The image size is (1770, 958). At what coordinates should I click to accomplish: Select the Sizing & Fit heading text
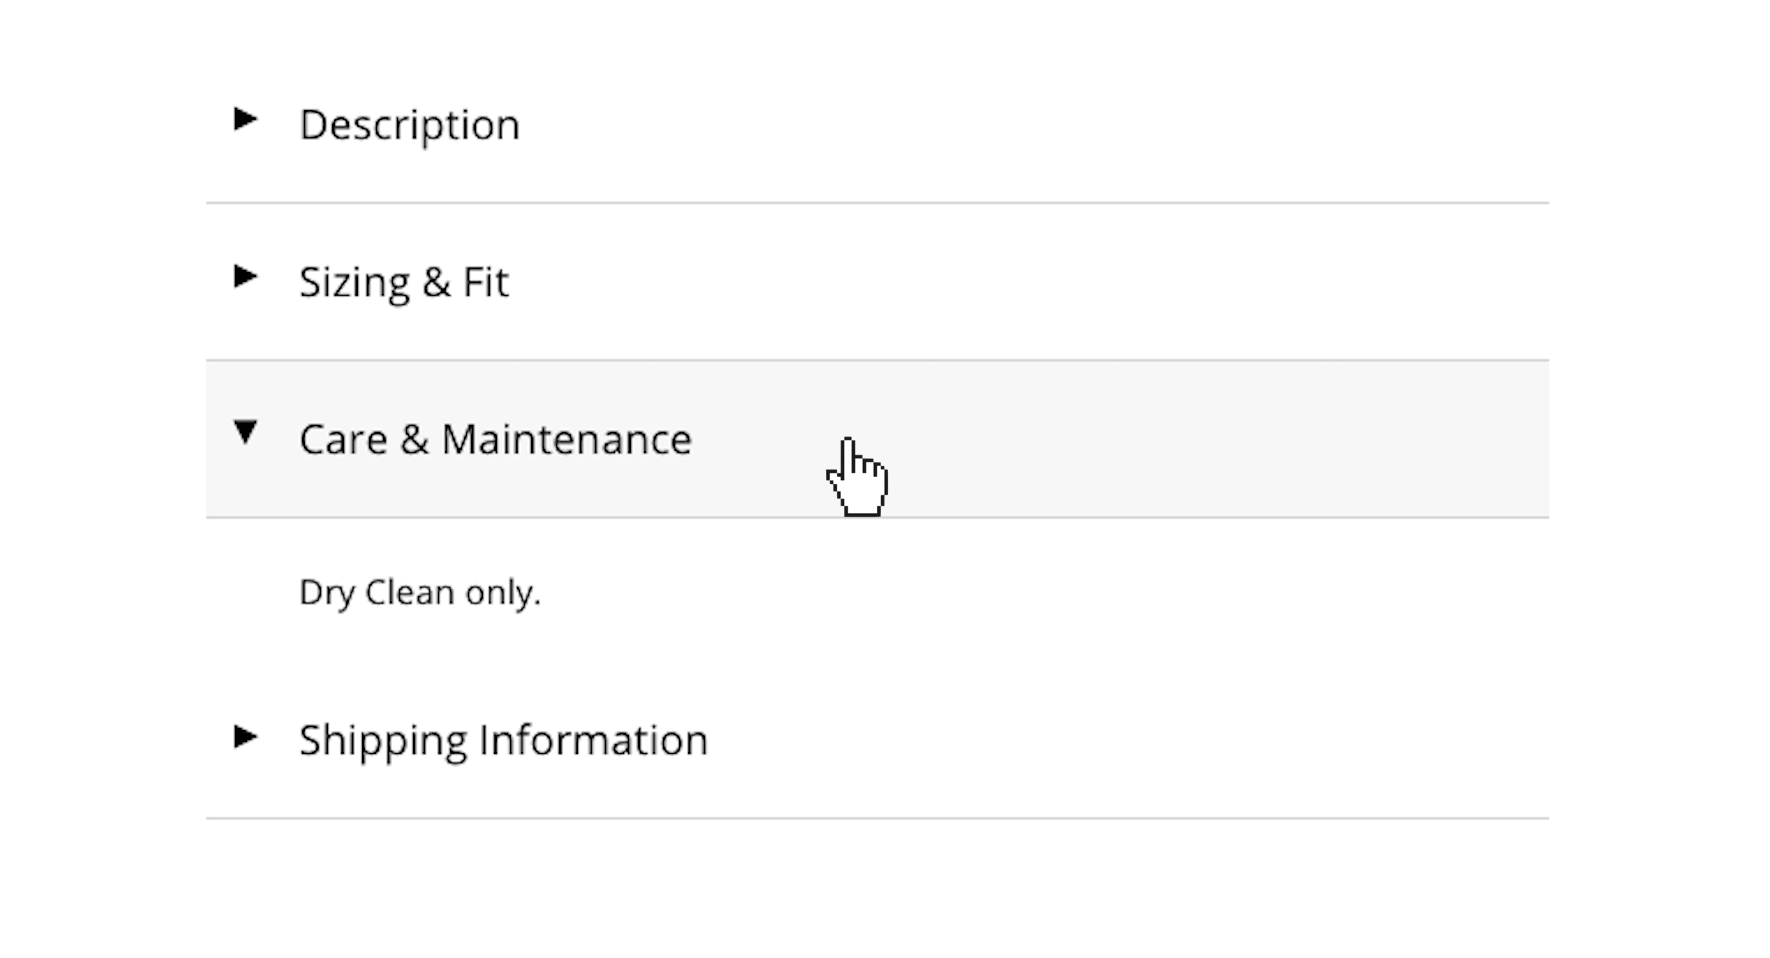pos(404,282)
